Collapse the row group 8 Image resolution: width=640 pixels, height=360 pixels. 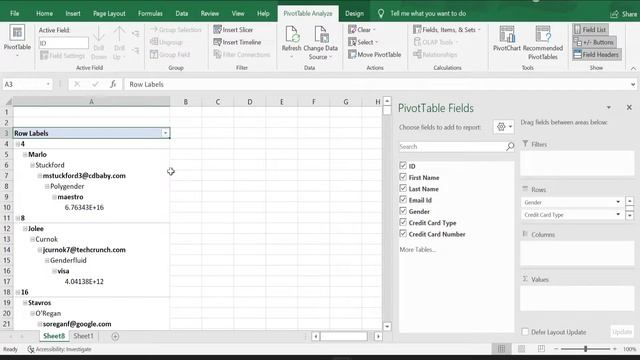[18, 218]
